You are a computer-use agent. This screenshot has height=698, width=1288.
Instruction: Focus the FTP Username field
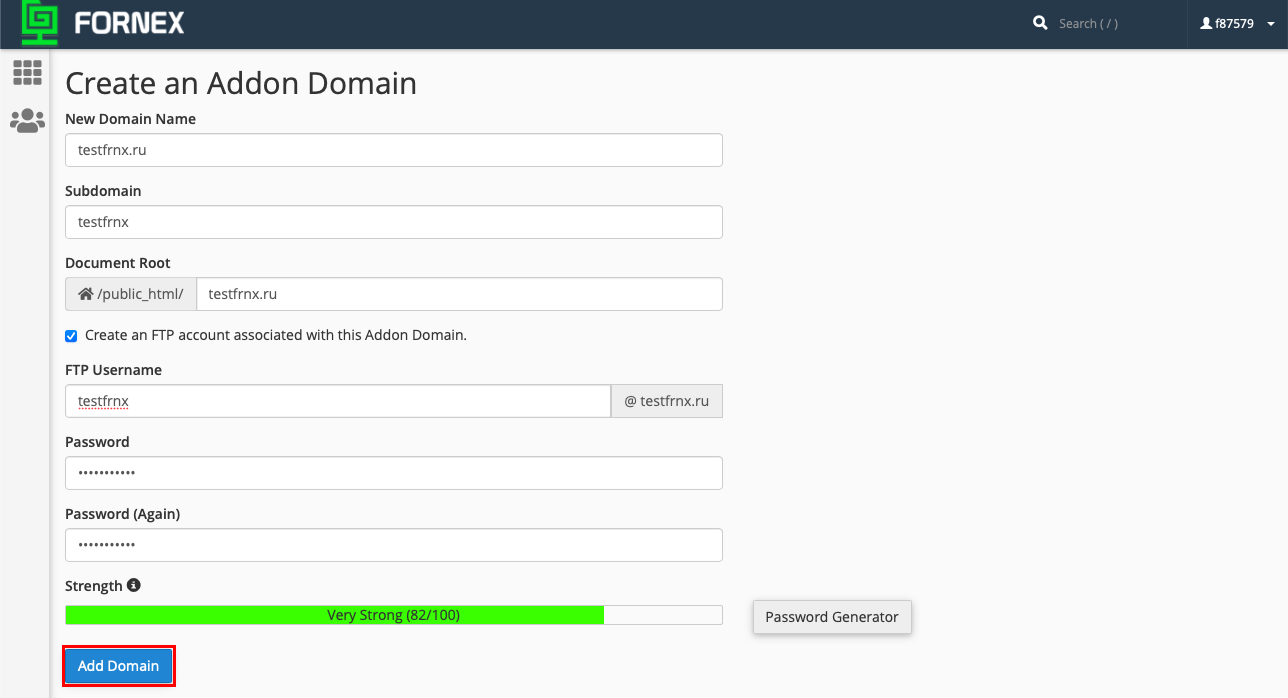(x=338, y=401)
